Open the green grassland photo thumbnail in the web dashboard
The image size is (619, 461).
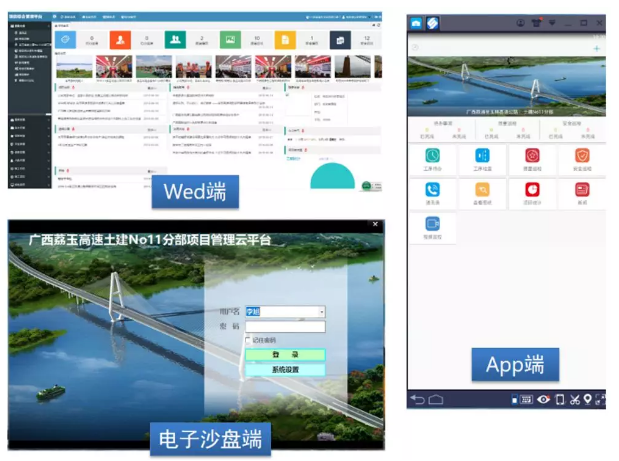pyautogui.click(x=74, y=67)
